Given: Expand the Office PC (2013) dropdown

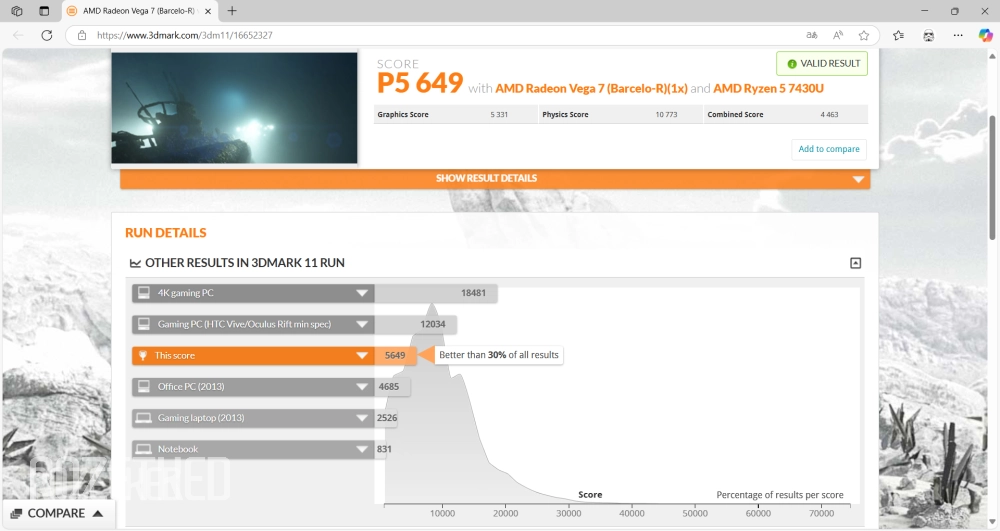Looking at the screenshot, I should point(362,387).
